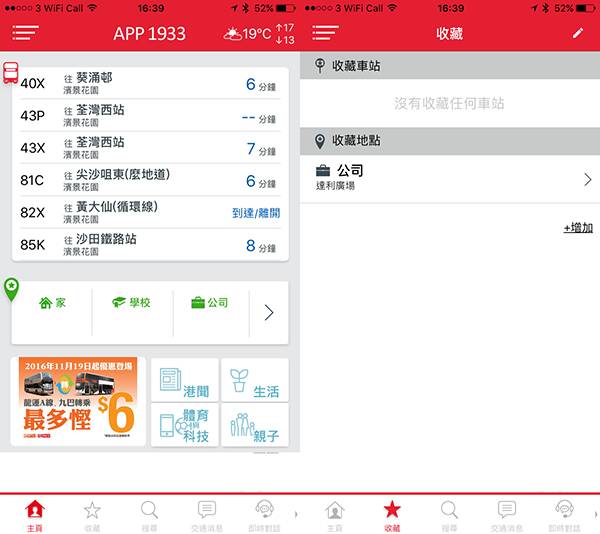Tap the red bus icon beside route list
Viewport: 600px width, 534px height.
(10, 73)
